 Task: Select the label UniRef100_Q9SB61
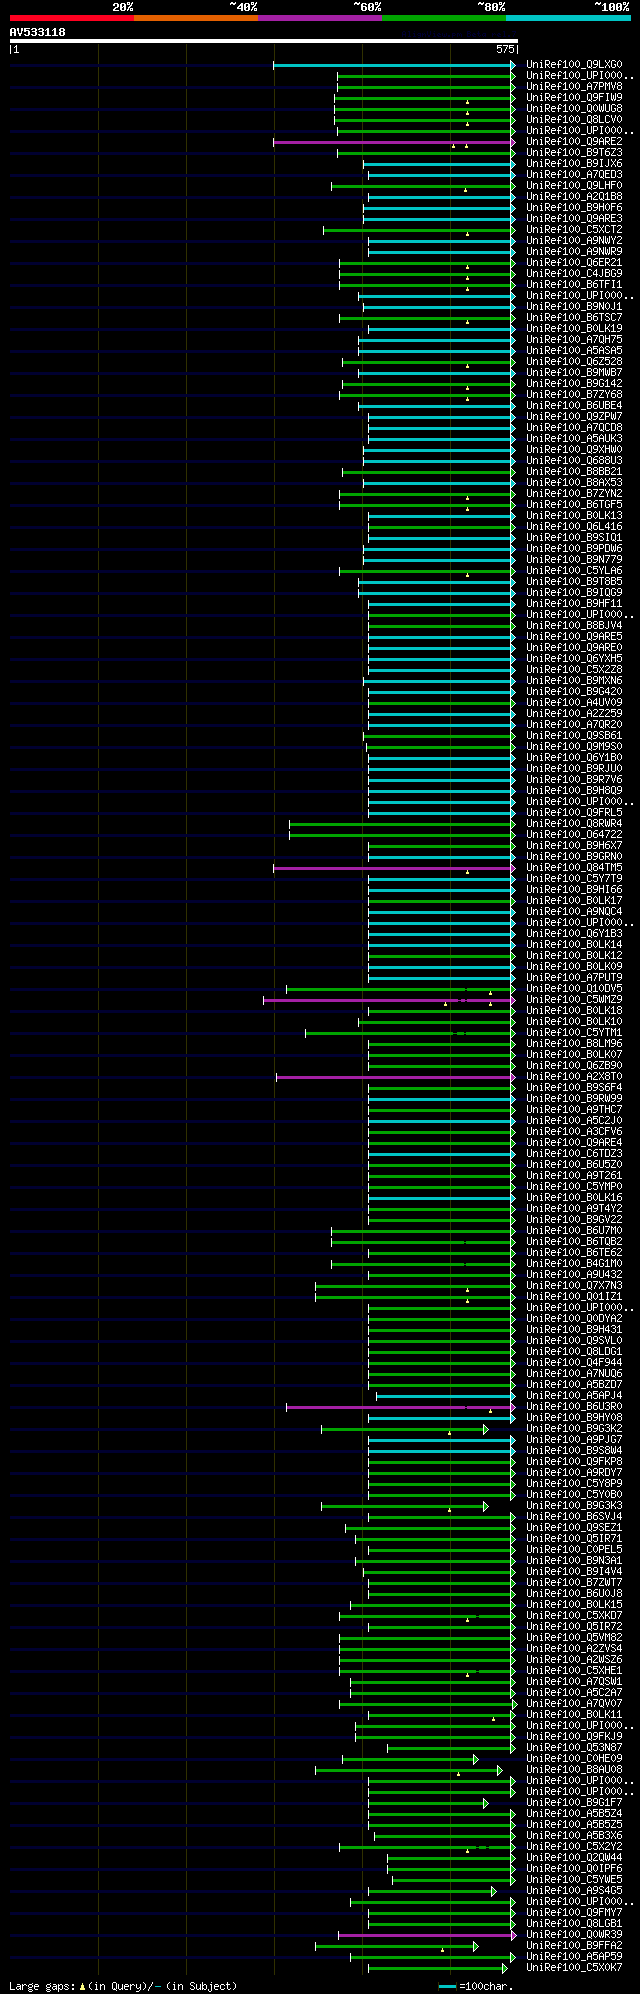pyautogui.click(x=574, y=736)
